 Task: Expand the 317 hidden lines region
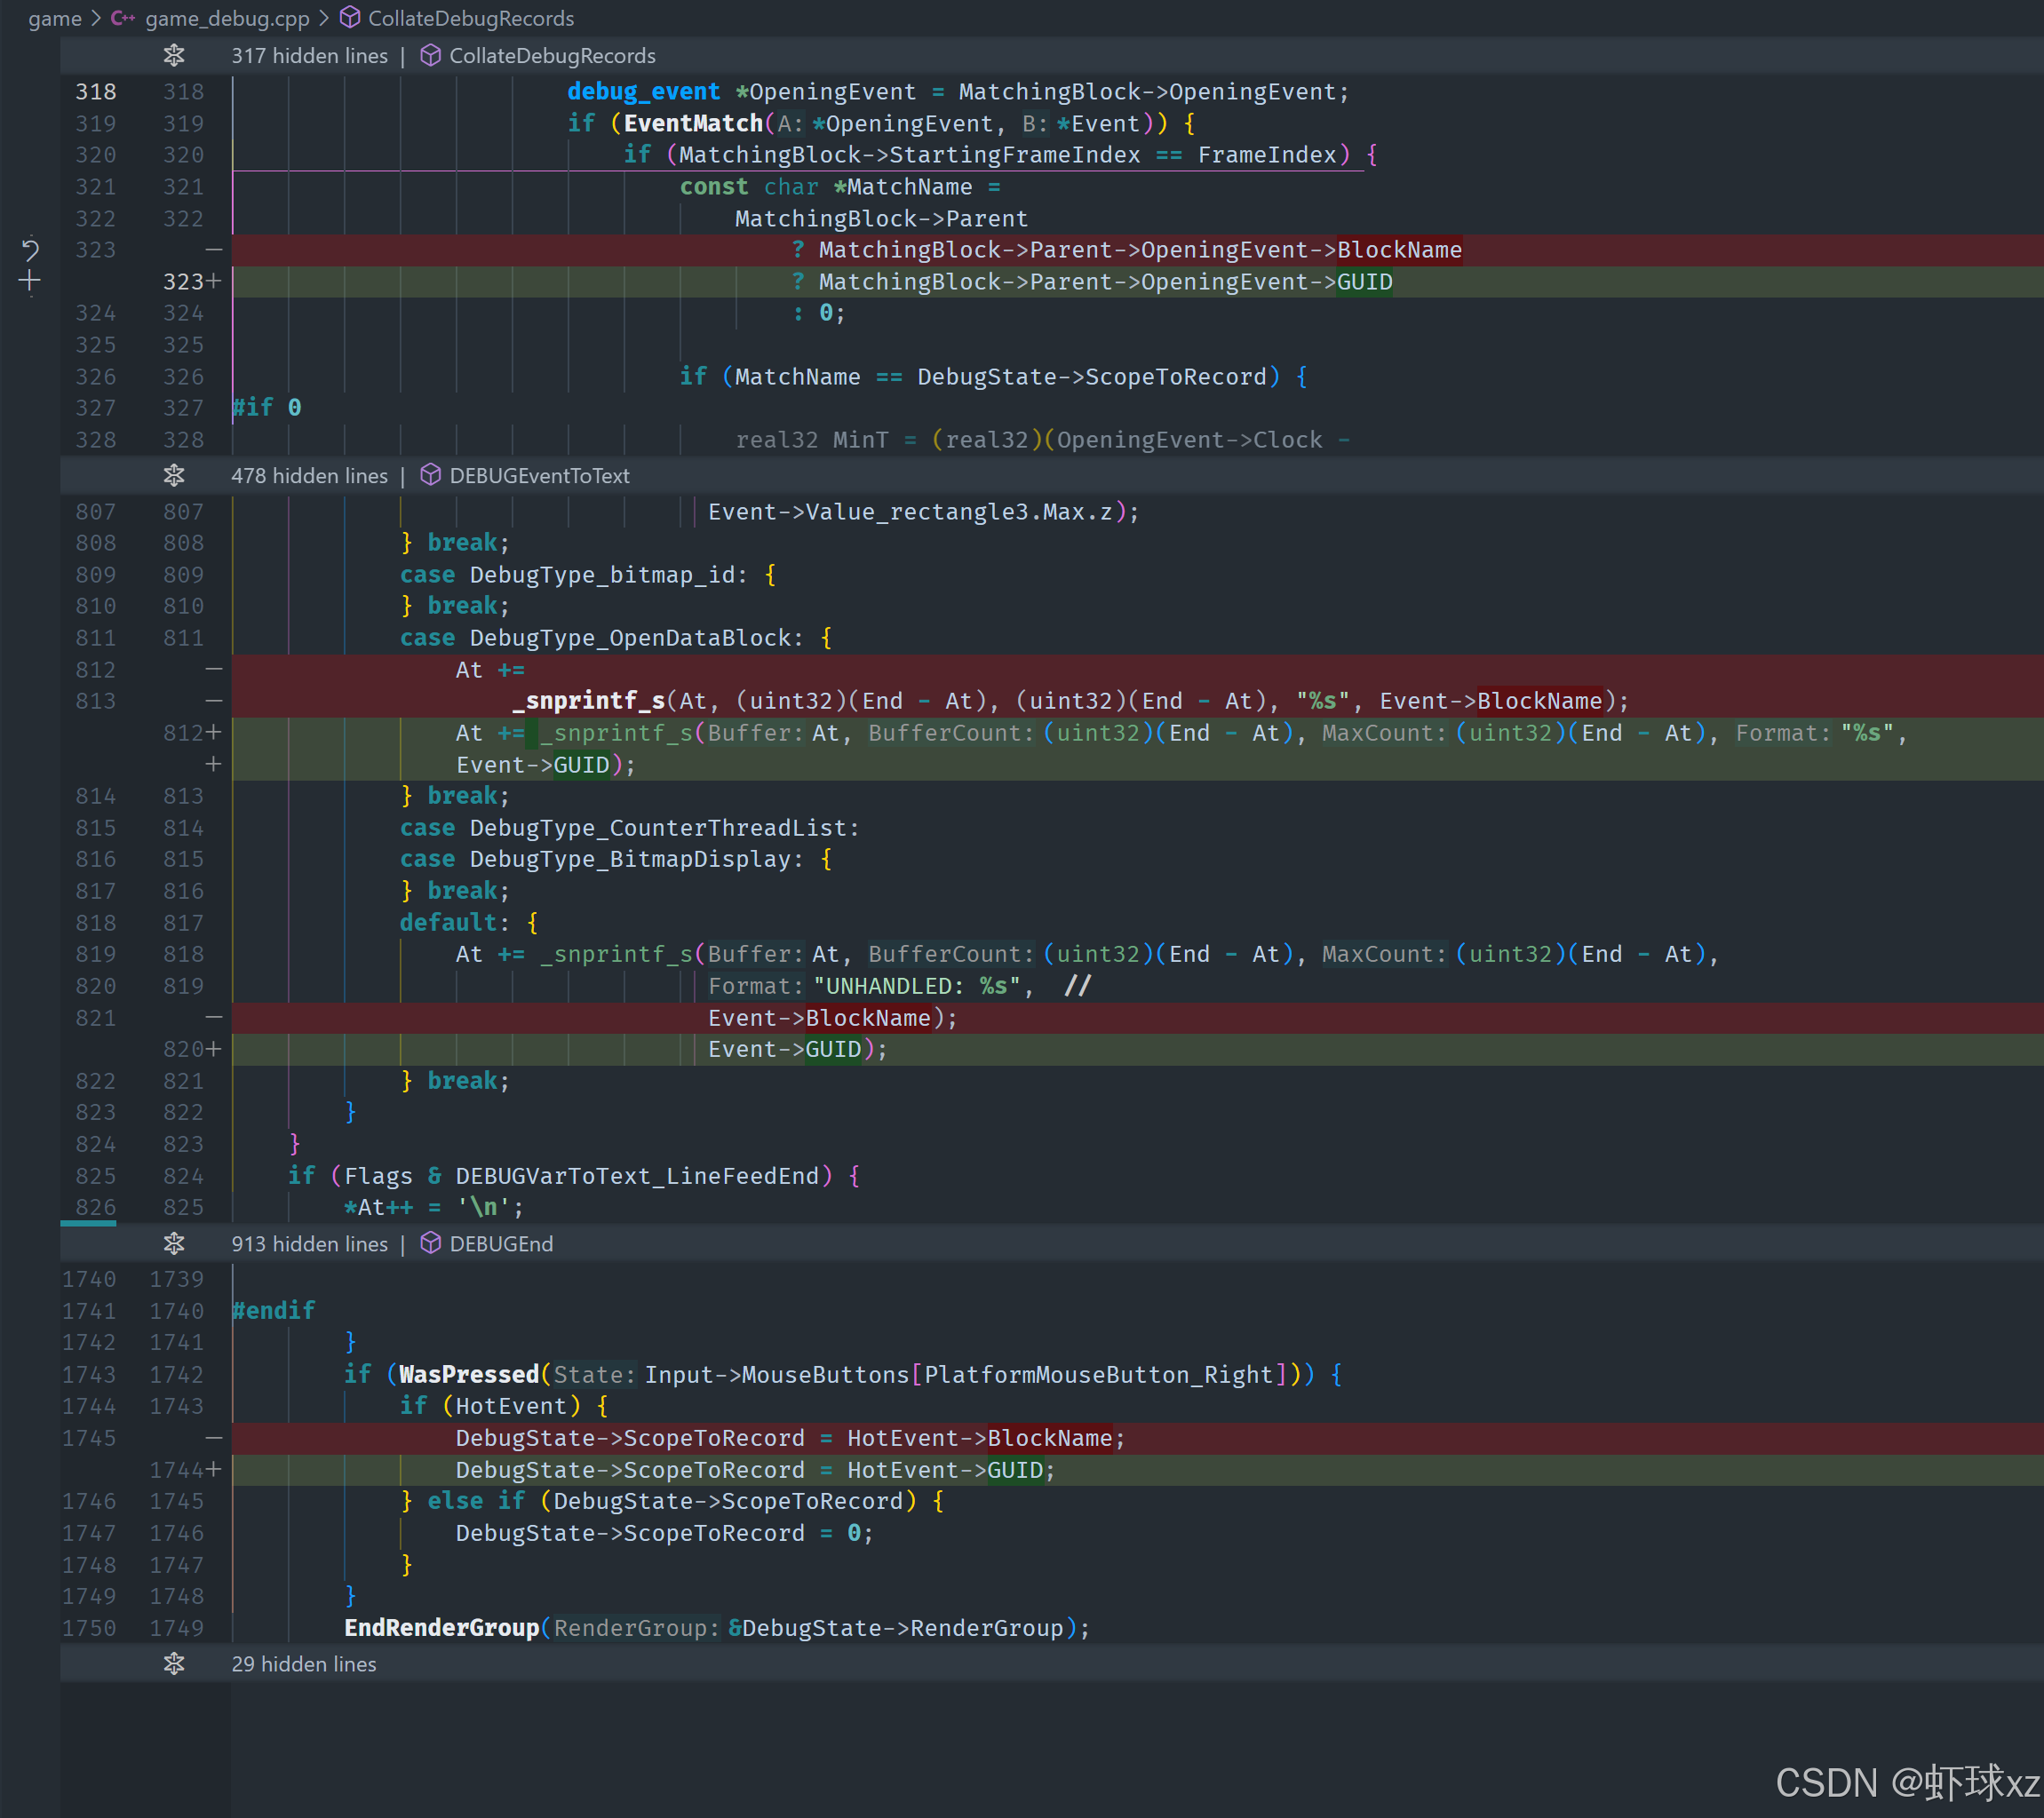click(x=174, y=55)
